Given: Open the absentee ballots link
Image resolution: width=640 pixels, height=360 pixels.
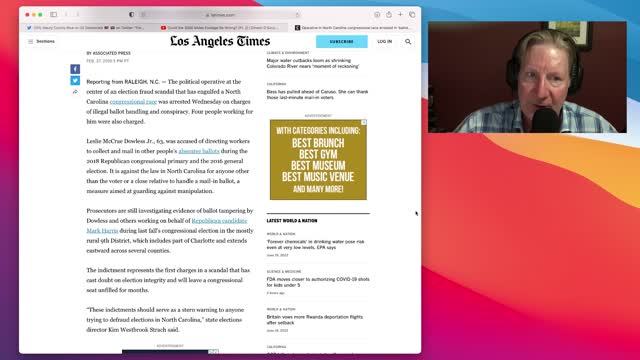Looking at the screenshot, I should tap(199, 151).
